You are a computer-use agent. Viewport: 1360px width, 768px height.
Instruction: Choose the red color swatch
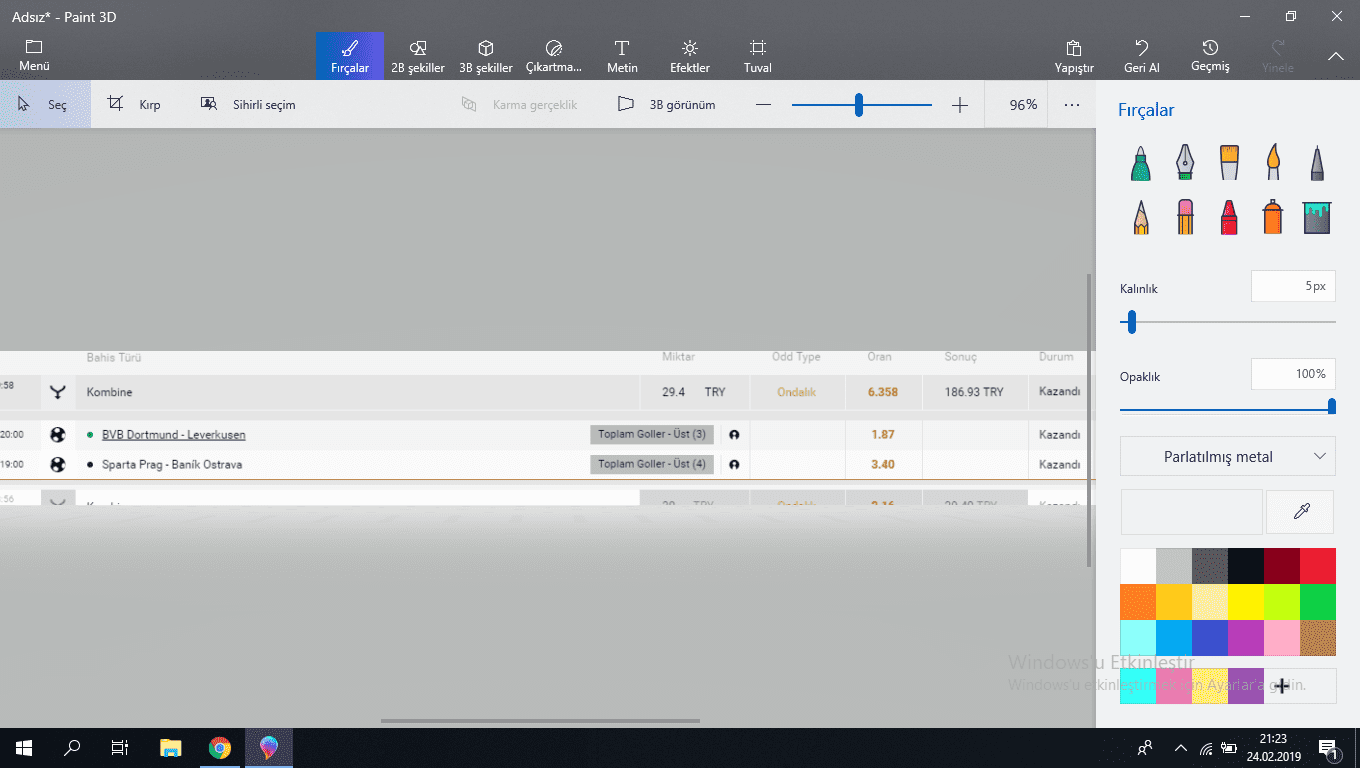tap(1318, 566)
